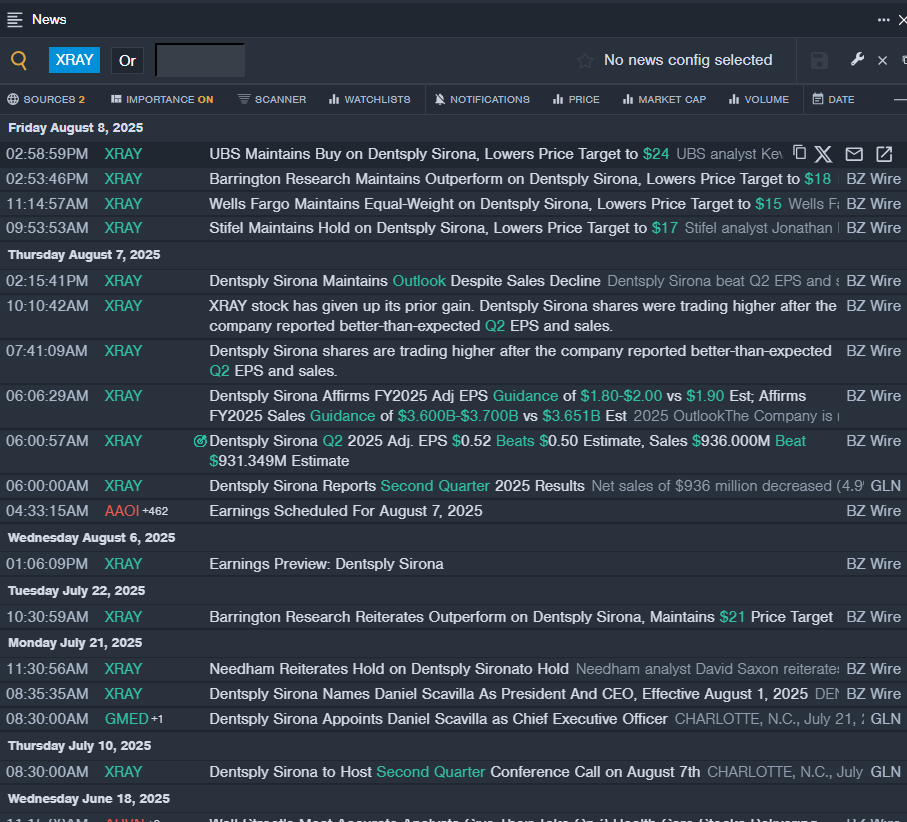Image resolution: width=907 pixels, height=822 pixels.
Task: Click the XRAY search tag
Action: click(x=75, y=60)
